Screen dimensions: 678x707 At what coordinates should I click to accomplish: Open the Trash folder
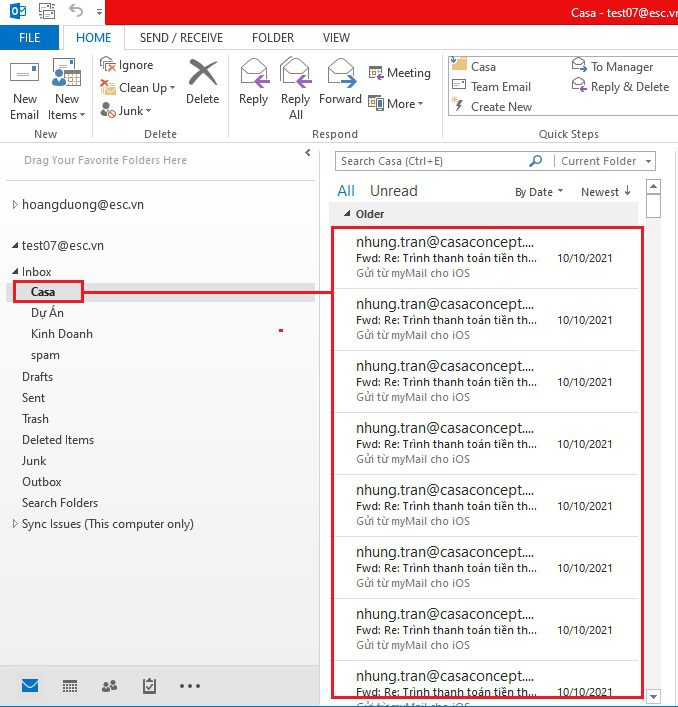coord(35,419)
